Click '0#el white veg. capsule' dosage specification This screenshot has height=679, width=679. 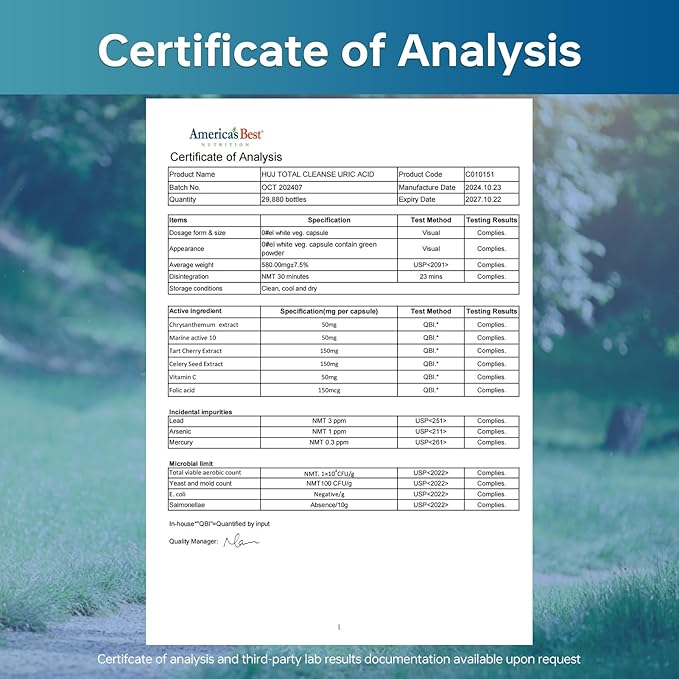[294, 233]
